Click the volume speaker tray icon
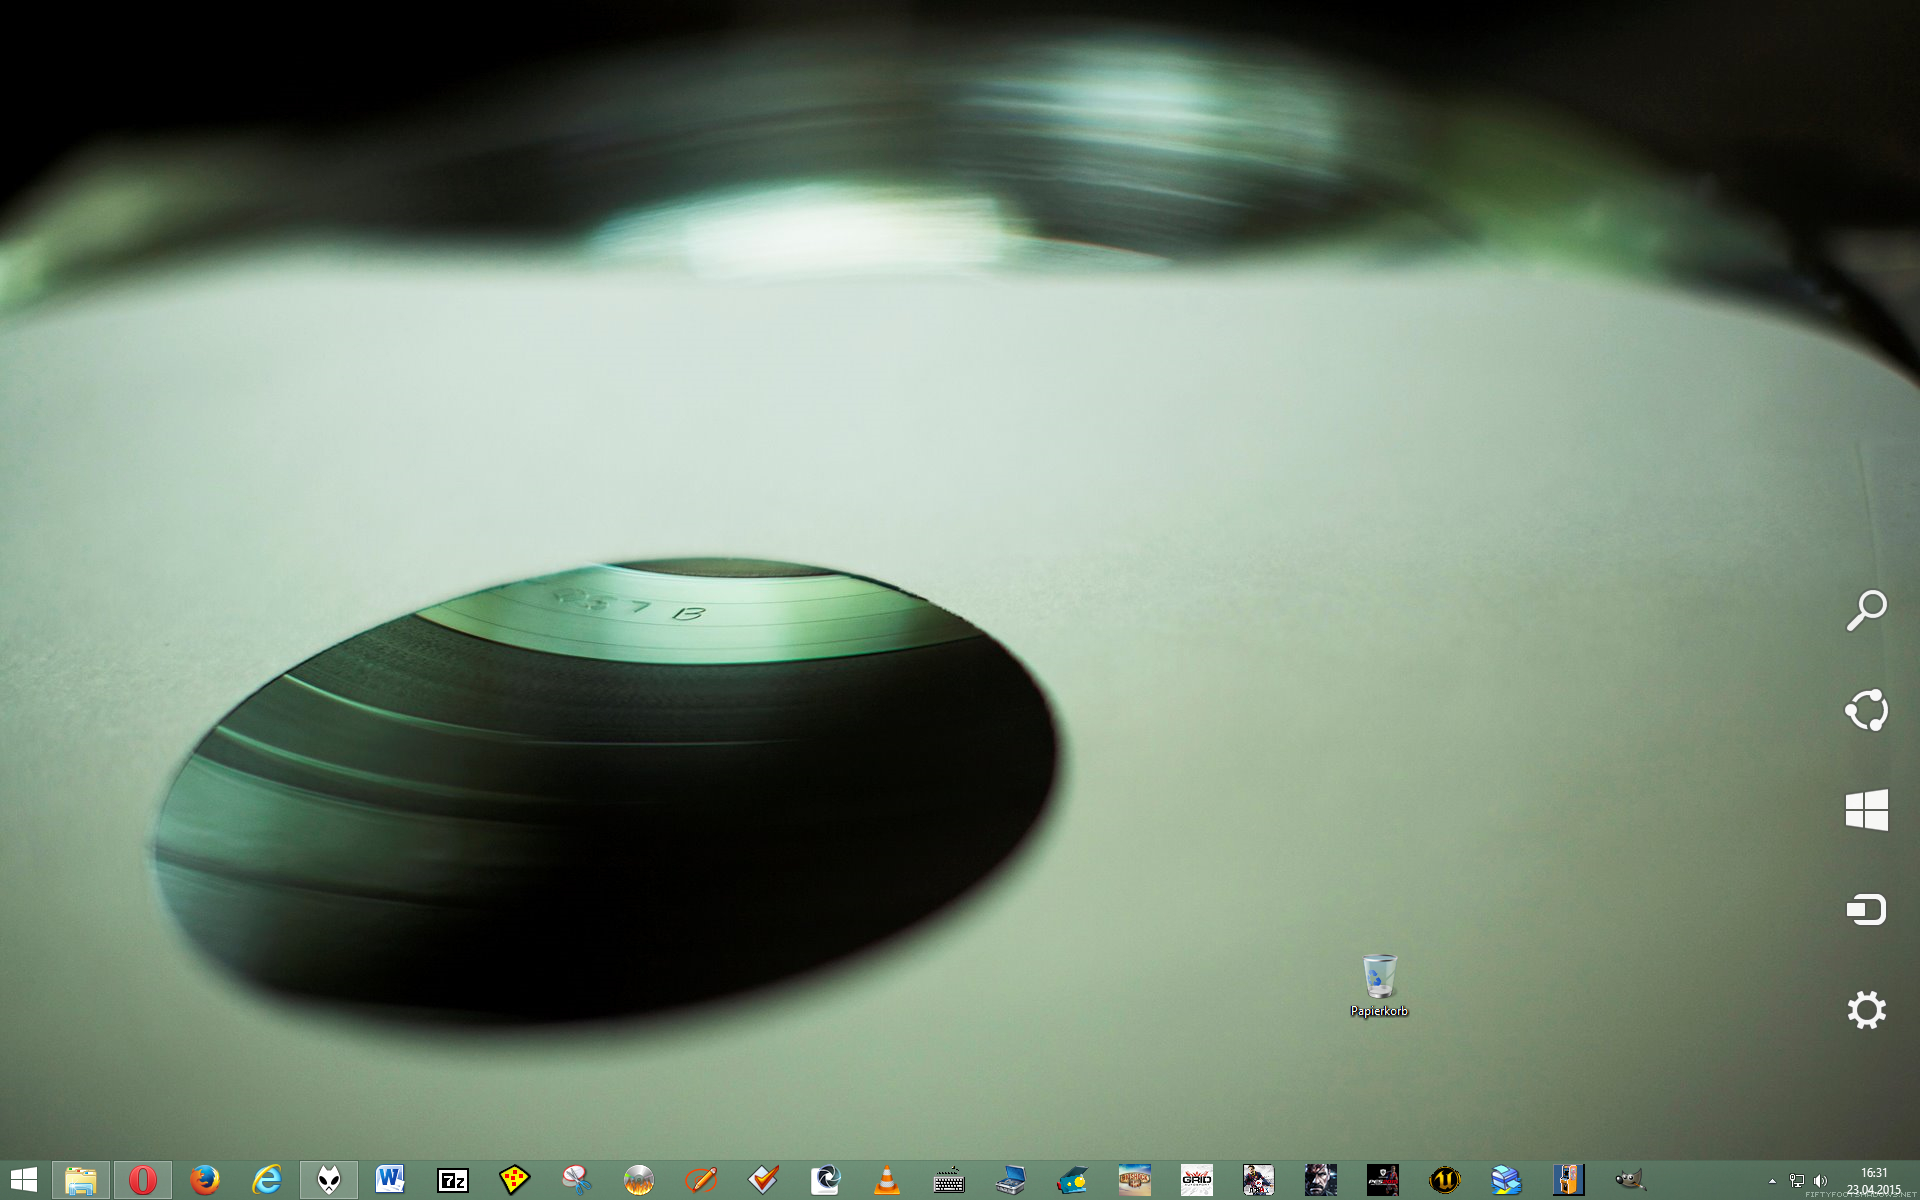1920x1200 pixels. coord(1820,1181)
